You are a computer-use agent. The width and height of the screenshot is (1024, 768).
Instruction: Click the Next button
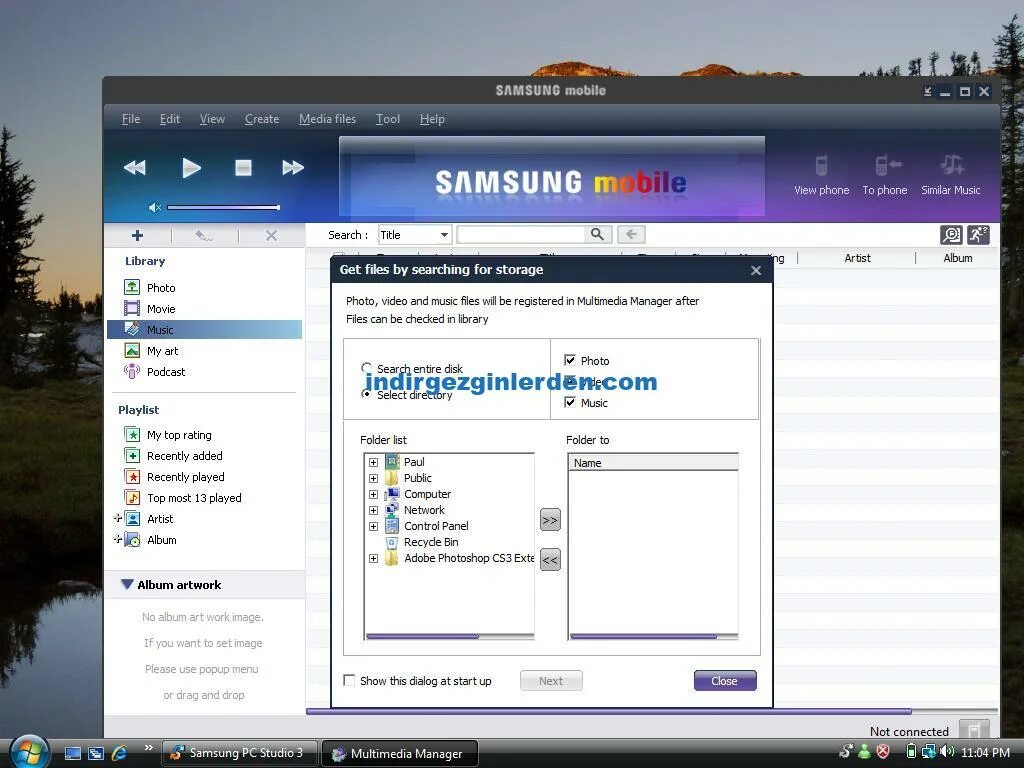point(551,680)
